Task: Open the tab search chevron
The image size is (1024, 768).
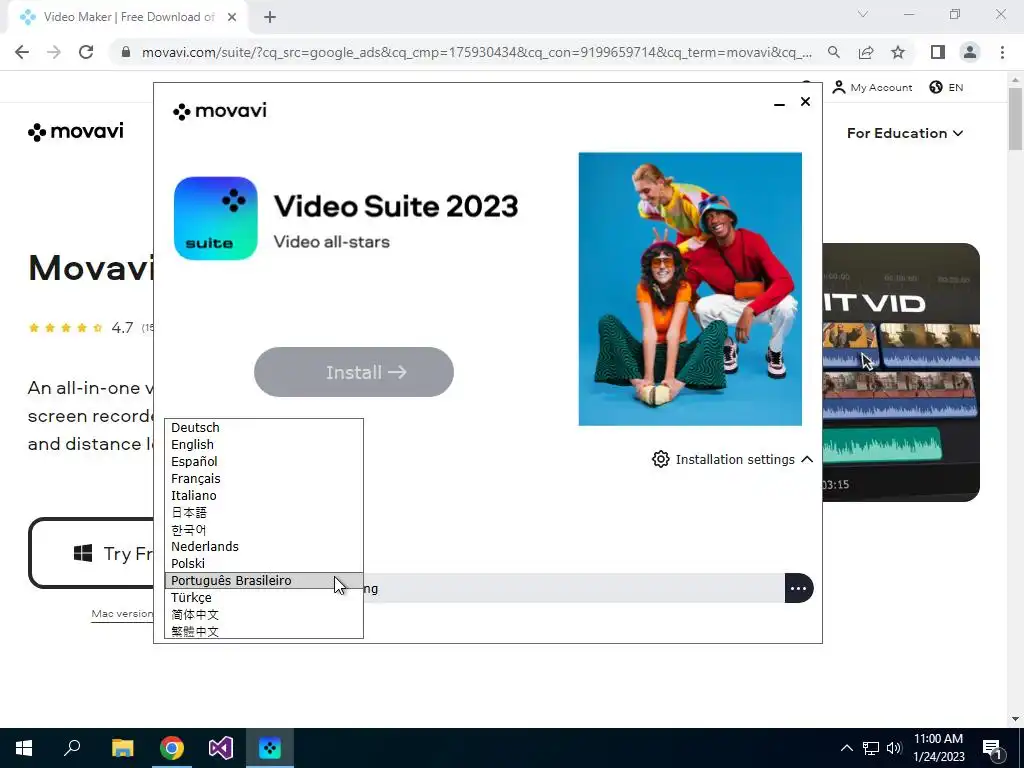Action: 863,14
